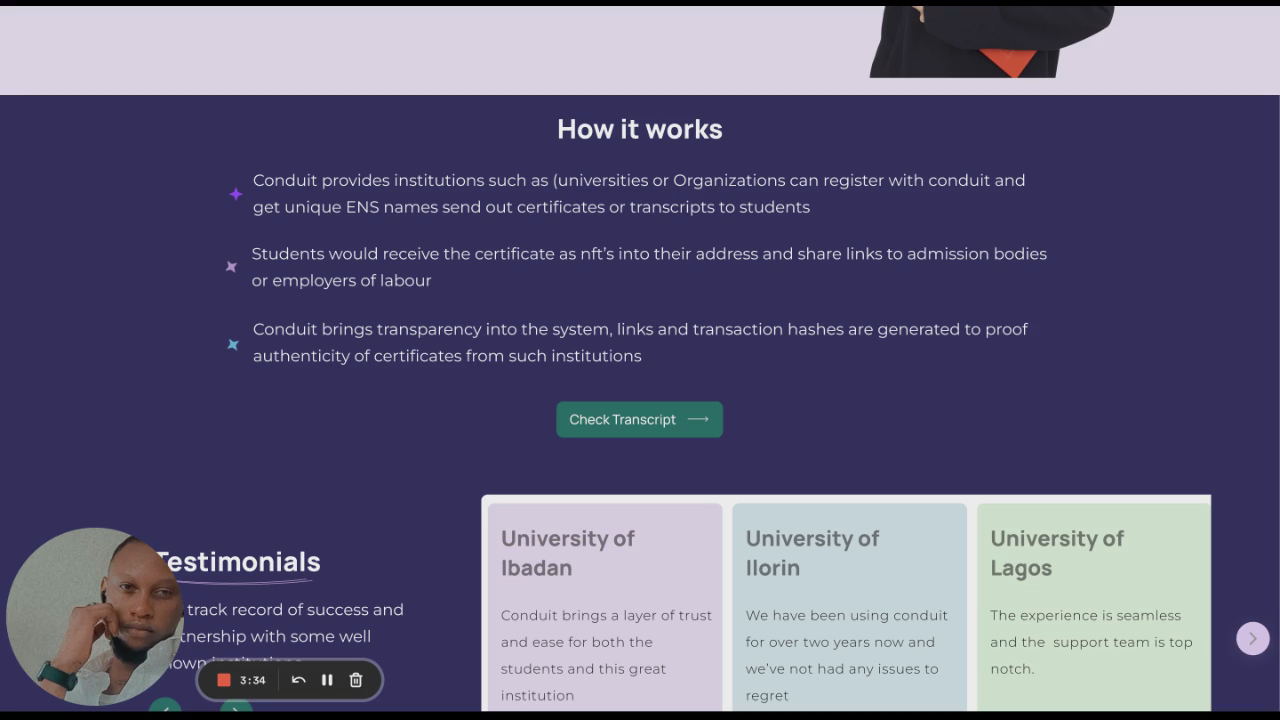The height and width of the screenshot is (720, 1280).
Task: Open the University of Ibadan testimonial card
Action: click(605, 607)
